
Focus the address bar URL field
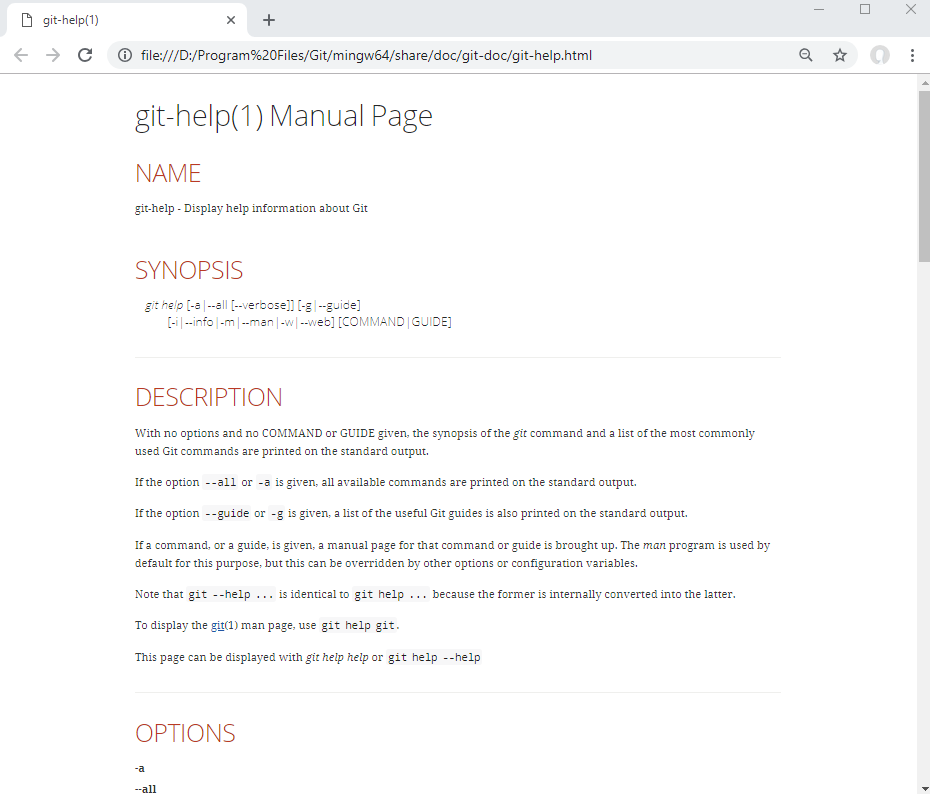click(x=450, y=55)
